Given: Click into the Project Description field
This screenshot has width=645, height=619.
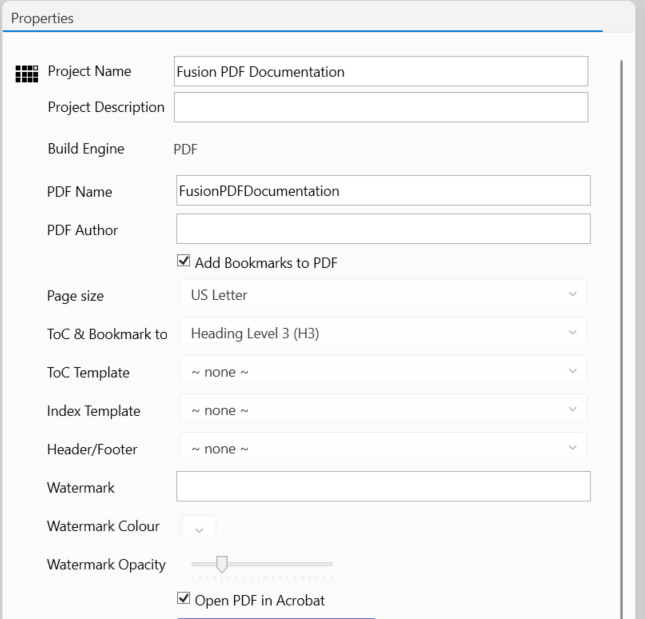Looking at the screenshot, I should click(380, 107).
